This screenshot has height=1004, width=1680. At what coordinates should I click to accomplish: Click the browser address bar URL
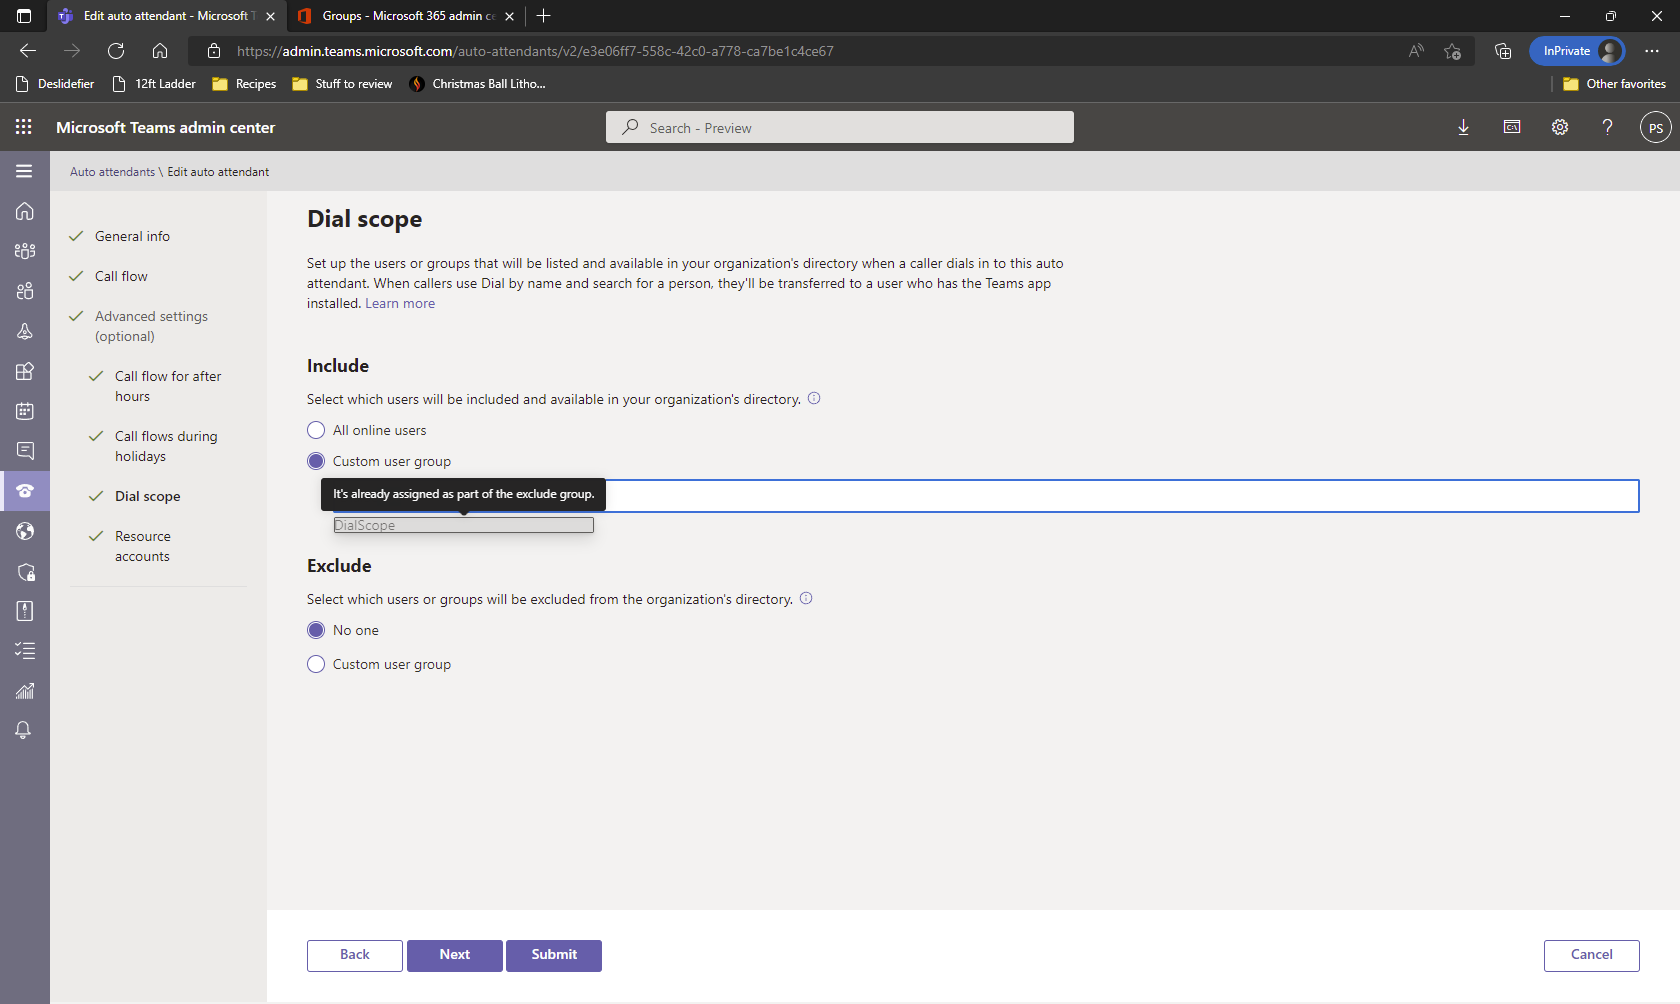pyautogui.click(x=535, y=51)
